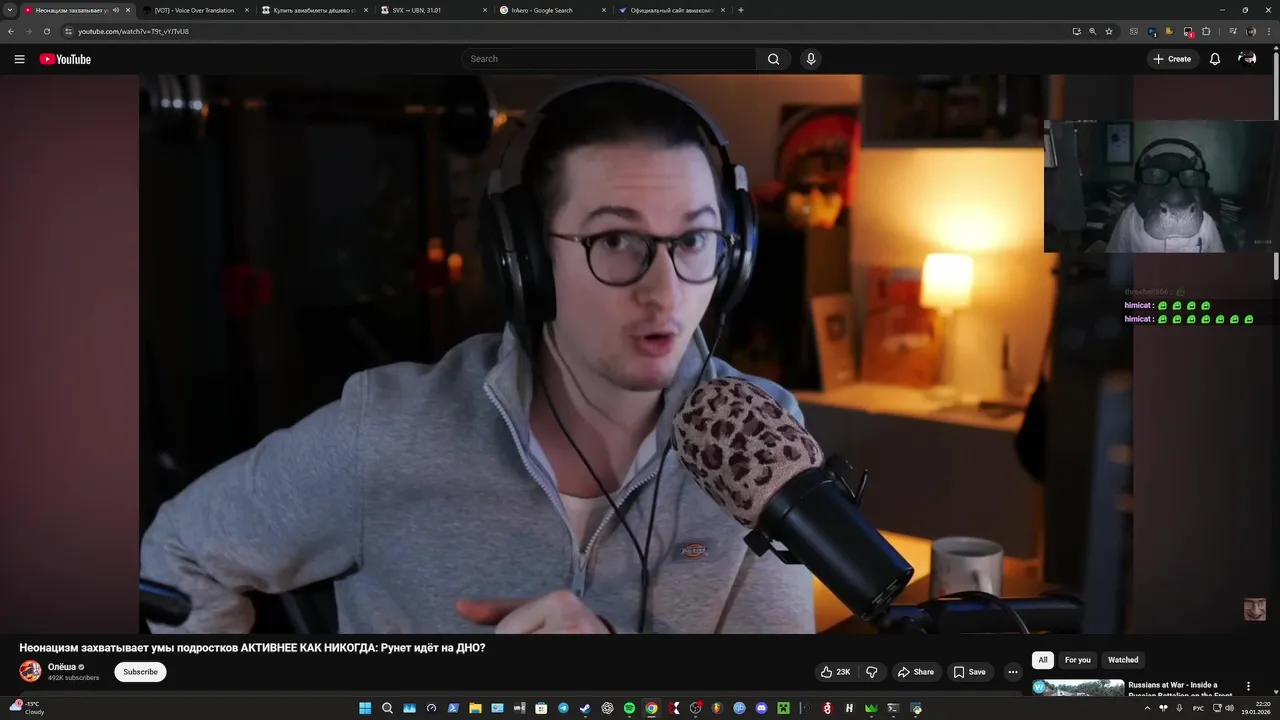Mute the YouTube tab audio icon
The image size is (1280, 720).
[x=116, y=10]
